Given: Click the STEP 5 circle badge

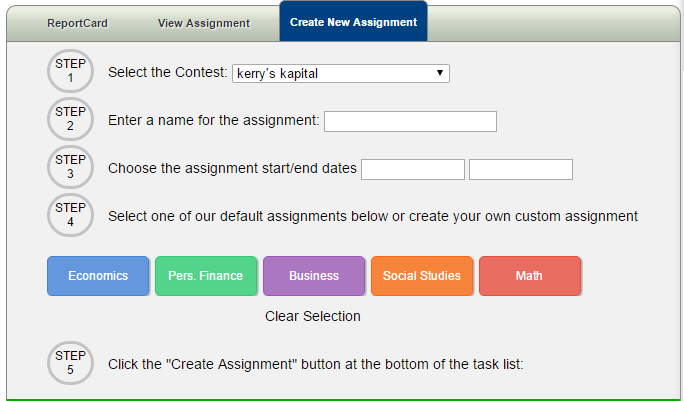Looking at the screenshot, I should [70, 363].
